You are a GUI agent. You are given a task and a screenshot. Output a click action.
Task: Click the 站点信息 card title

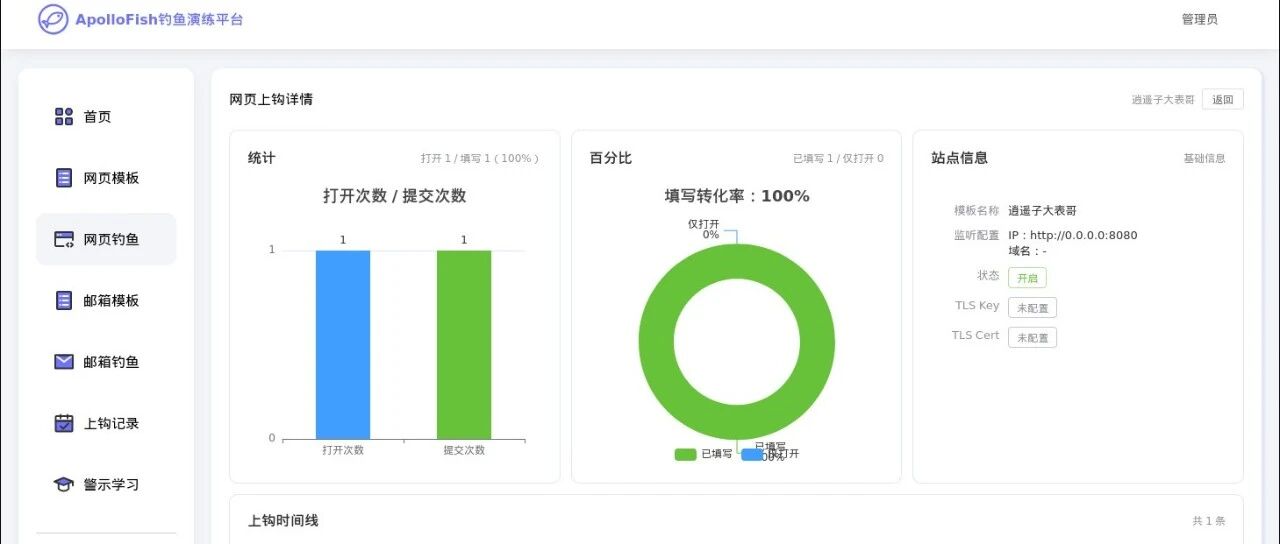pyautogui.click(x=959, y=158)
